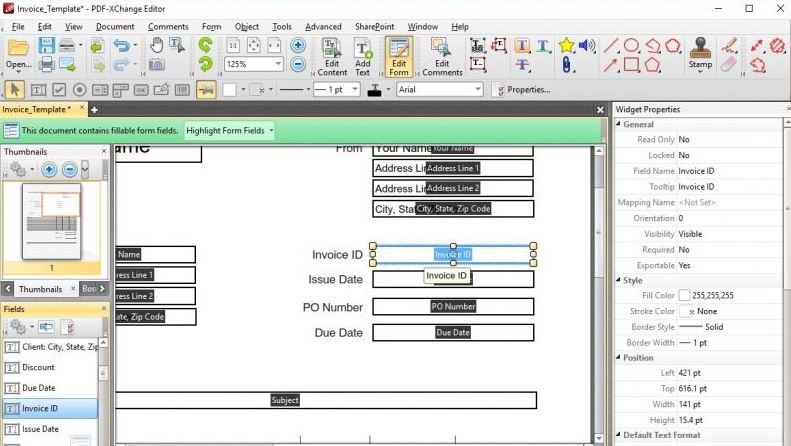Toggle the Barcode field tool
Image resolution: width=791 pixels, height=446 pixels.
[182, 90]
